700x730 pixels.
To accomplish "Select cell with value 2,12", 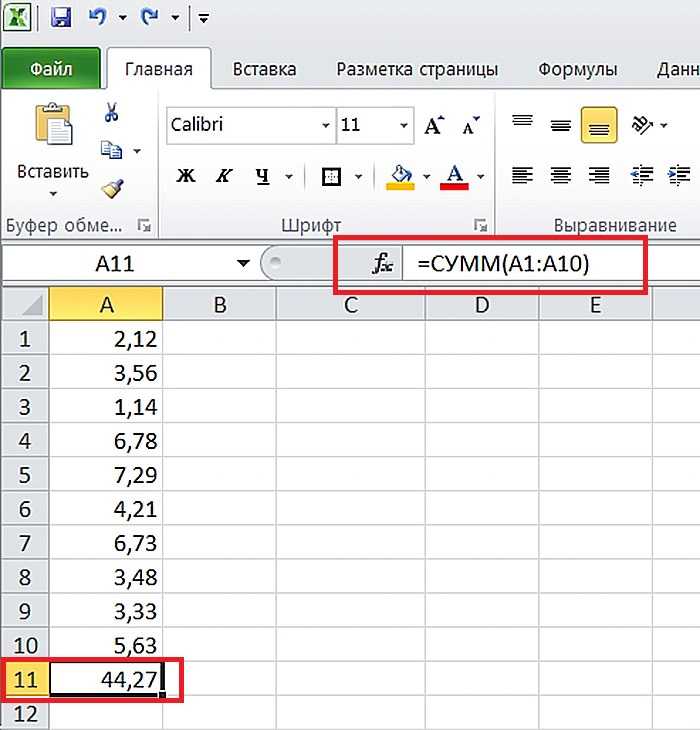I will coord(106,338).
